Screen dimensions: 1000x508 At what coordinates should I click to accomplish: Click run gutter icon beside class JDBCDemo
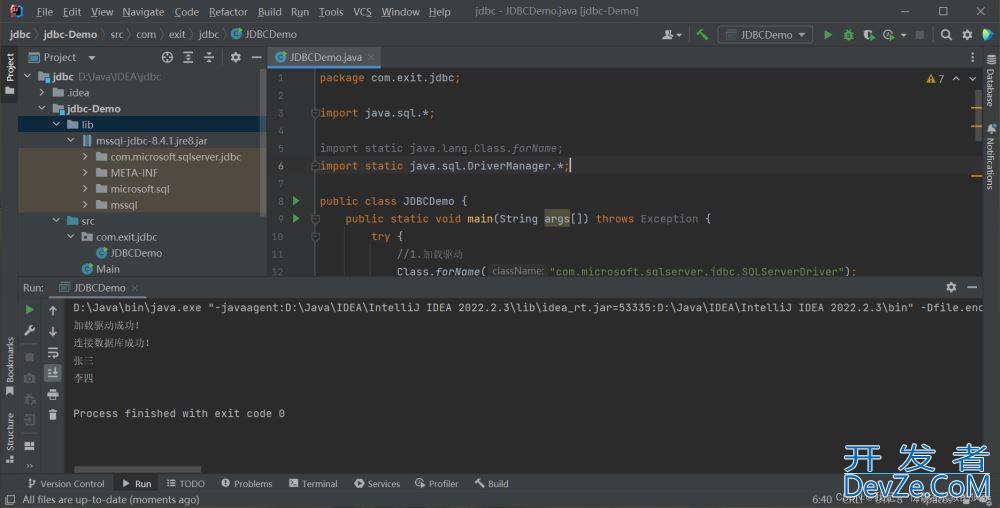[x=296, y=201]
